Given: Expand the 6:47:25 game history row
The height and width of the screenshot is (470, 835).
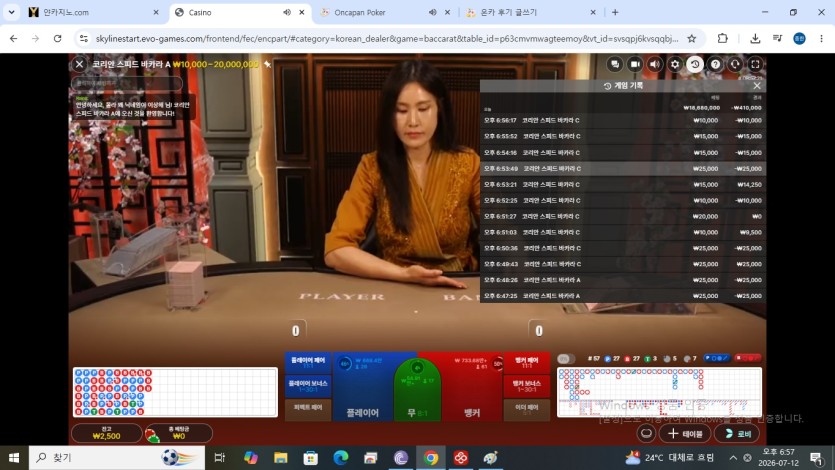Looking at the screenshot, I should [623, 296].
